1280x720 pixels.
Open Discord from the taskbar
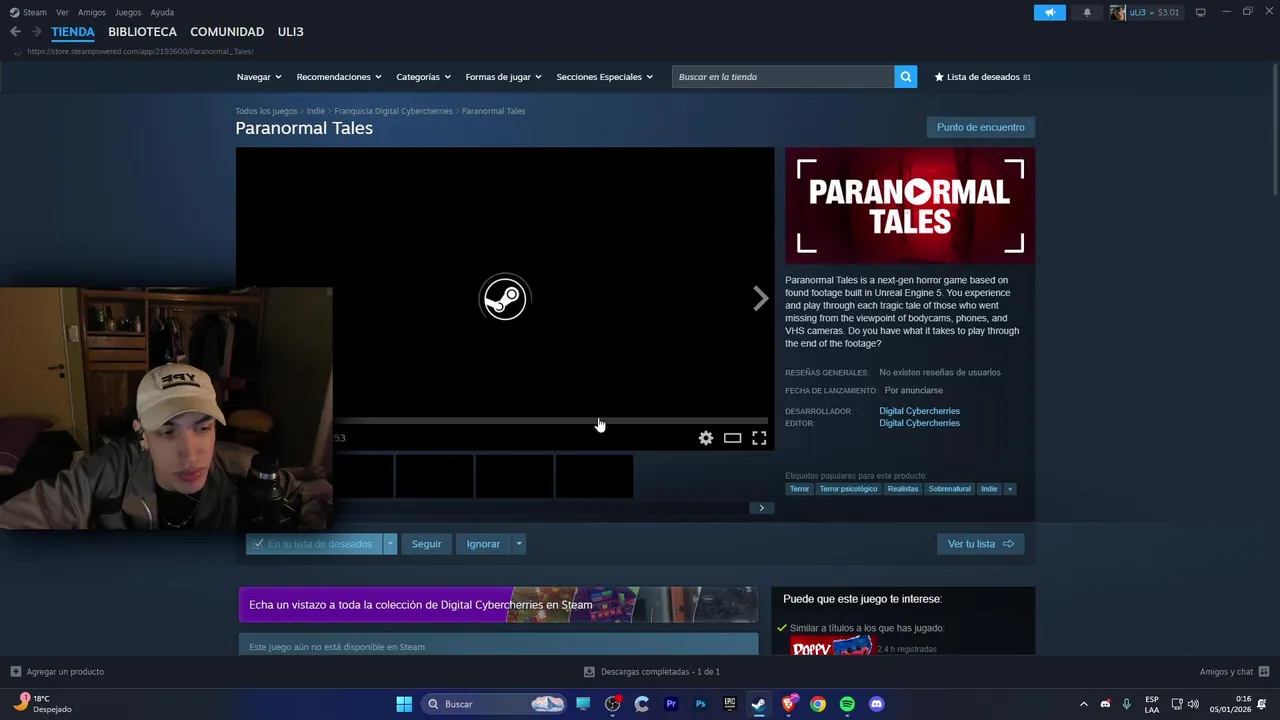click(877, 704)
